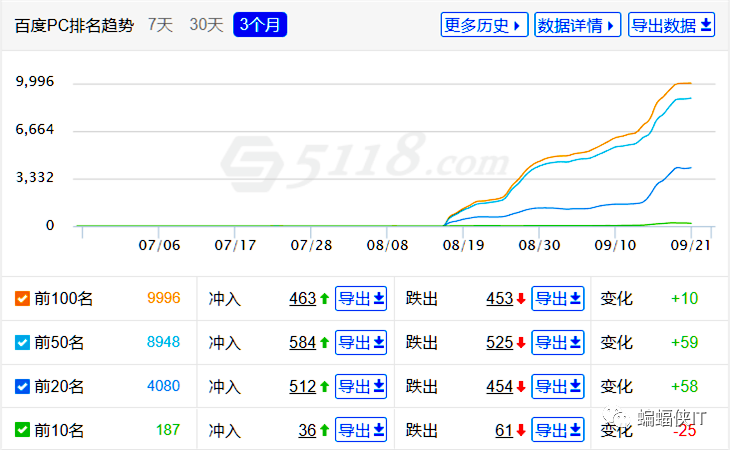
Task: Open the 36 冲入 link in 前10名 row
Action: 307,430
